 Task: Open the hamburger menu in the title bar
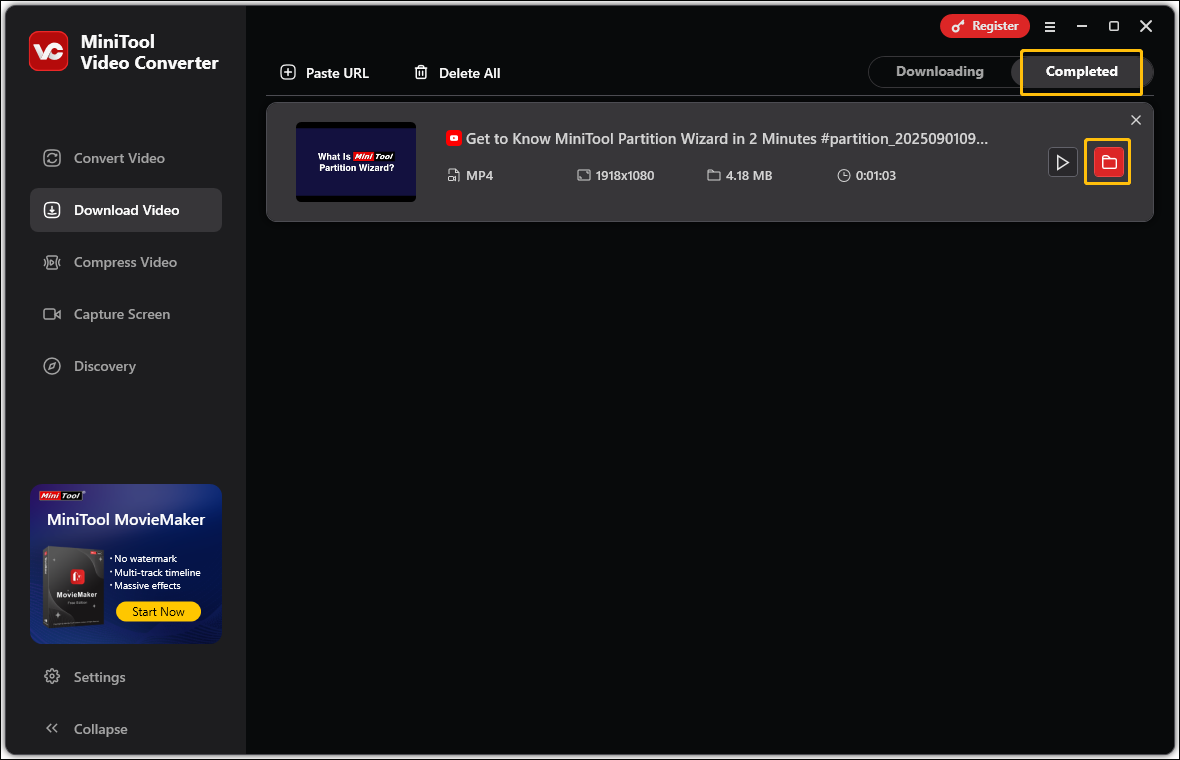click(x=1050, y=27)
